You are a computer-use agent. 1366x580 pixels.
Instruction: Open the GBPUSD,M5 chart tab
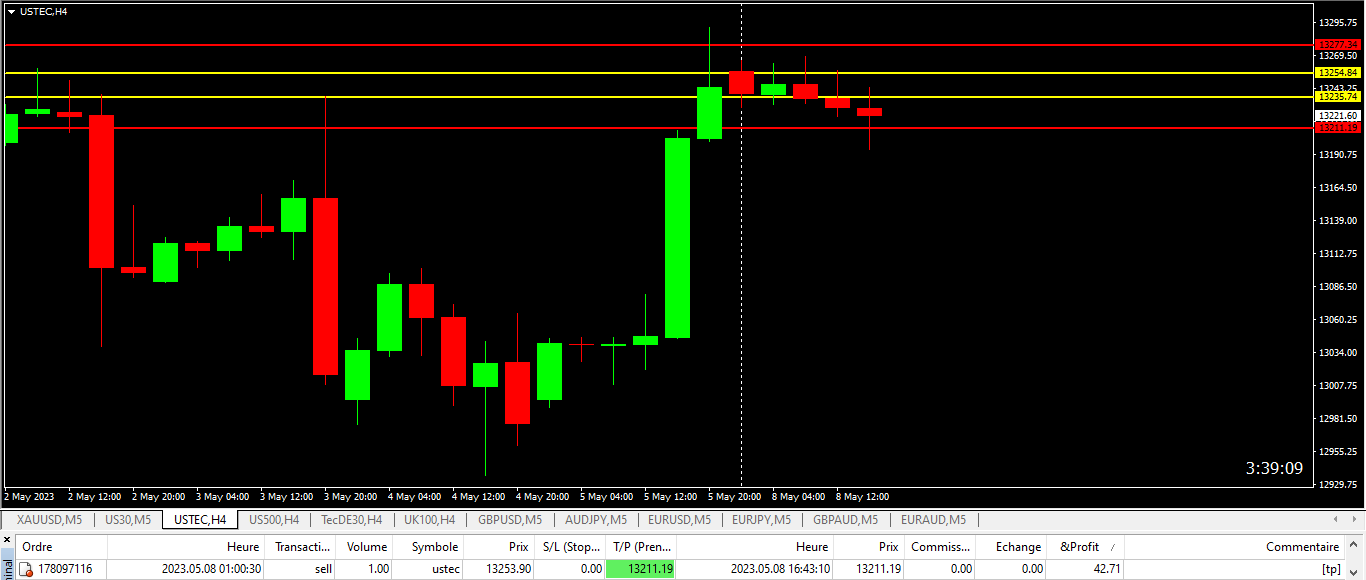pos(510,520)
